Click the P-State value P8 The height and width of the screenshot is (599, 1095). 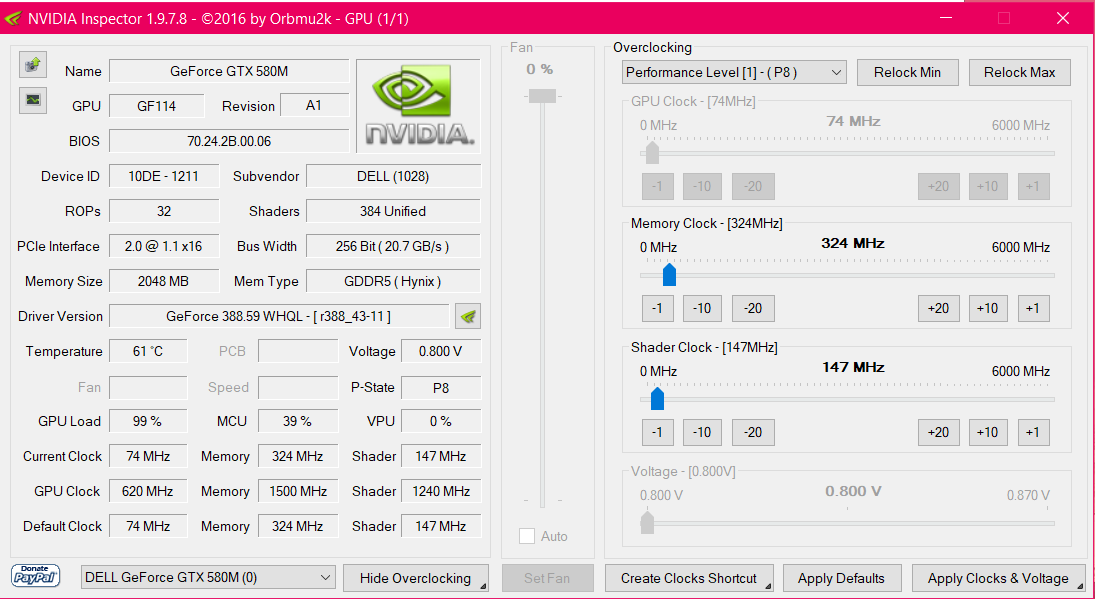pos(441,387)
